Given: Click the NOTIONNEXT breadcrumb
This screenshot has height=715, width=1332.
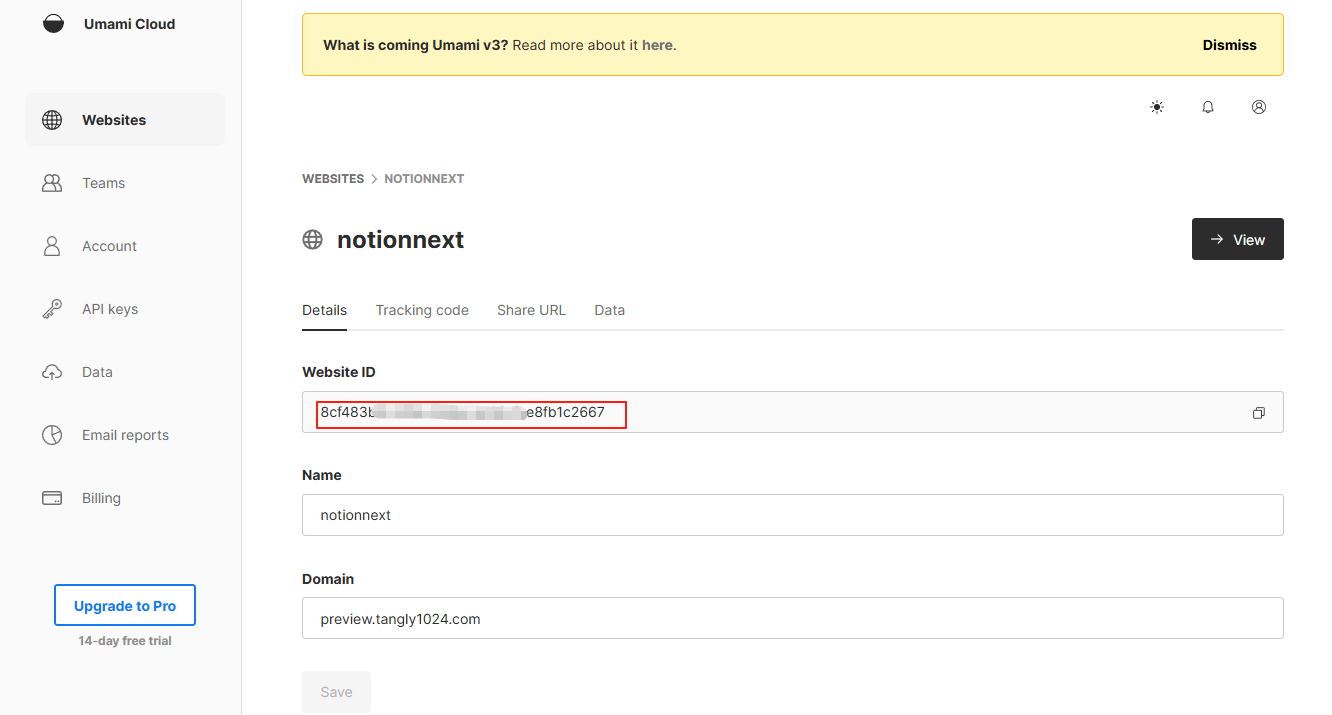Looking at the screenshot, I should tap(424, 179).
